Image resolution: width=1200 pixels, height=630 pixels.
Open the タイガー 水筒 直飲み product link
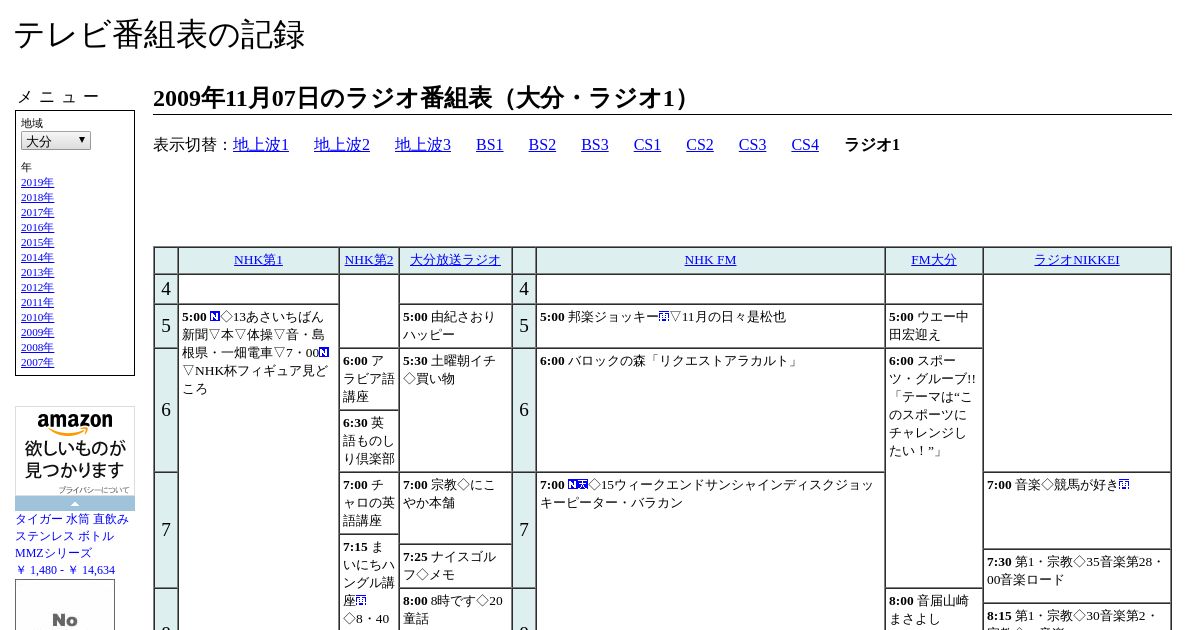[72, 536]
